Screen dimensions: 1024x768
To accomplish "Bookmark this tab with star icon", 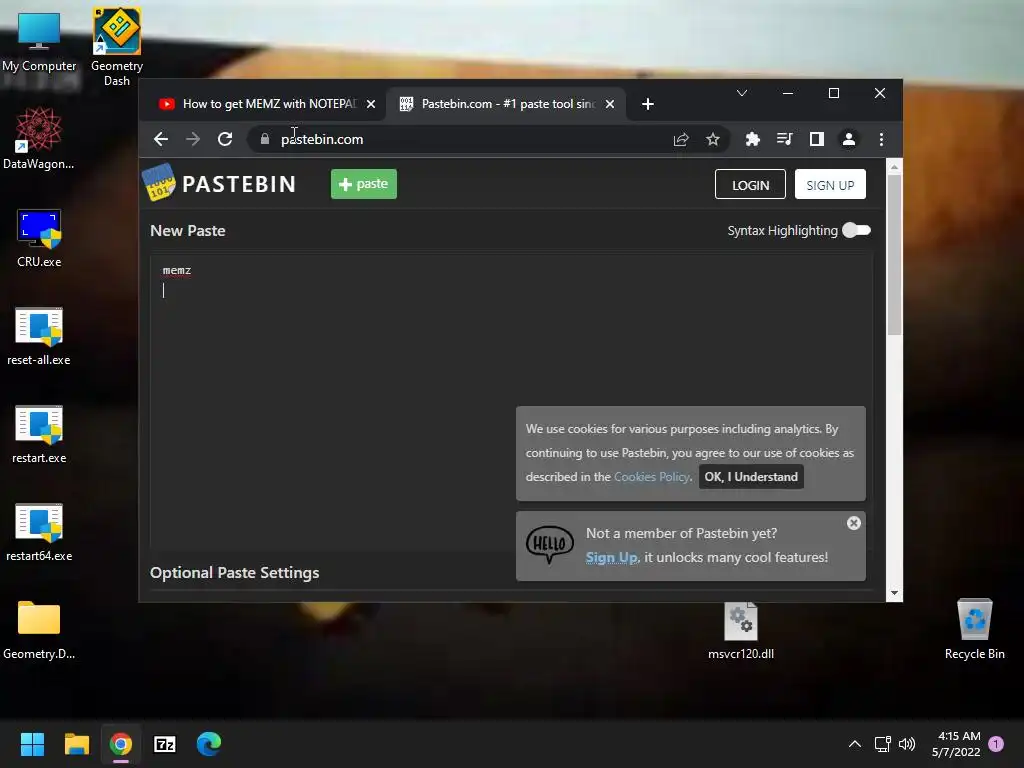I will pyautogui.click(x=713, y=139).
